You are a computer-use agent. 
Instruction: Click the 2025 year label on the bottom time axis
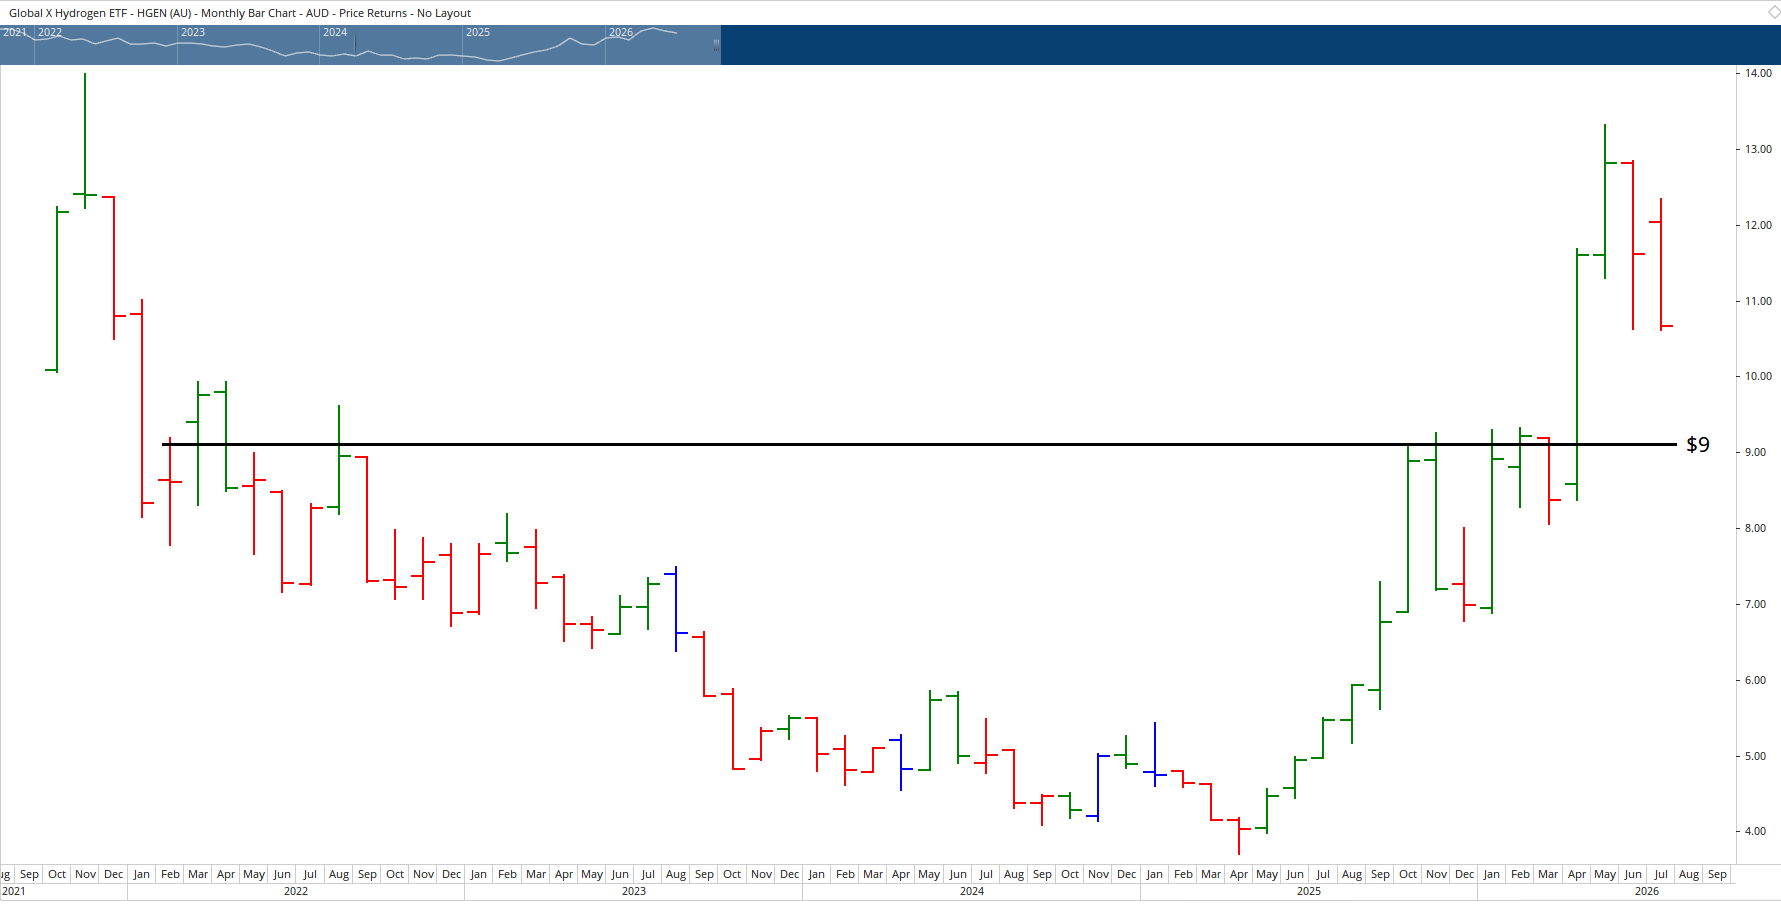click(1309, 891)
